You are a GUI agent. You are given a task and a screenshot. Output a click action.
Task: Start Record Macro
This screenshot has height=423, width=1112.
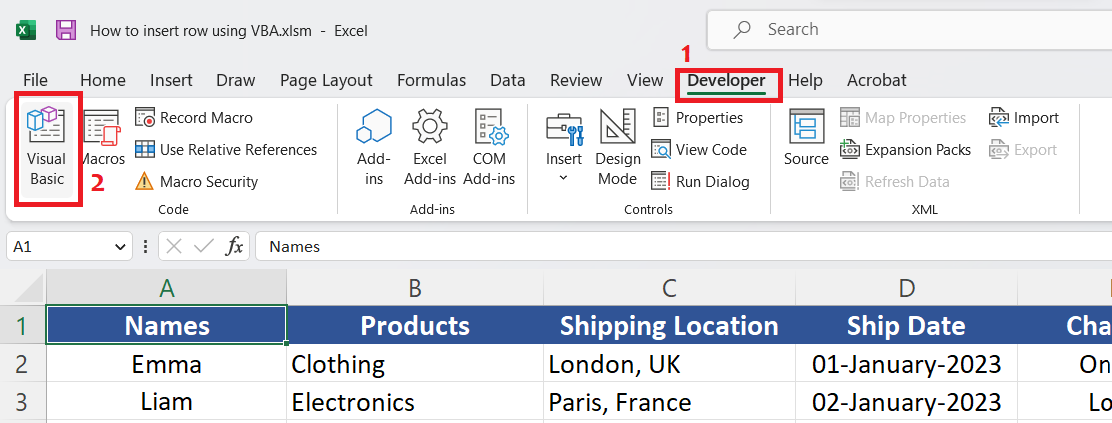point(195,118)
